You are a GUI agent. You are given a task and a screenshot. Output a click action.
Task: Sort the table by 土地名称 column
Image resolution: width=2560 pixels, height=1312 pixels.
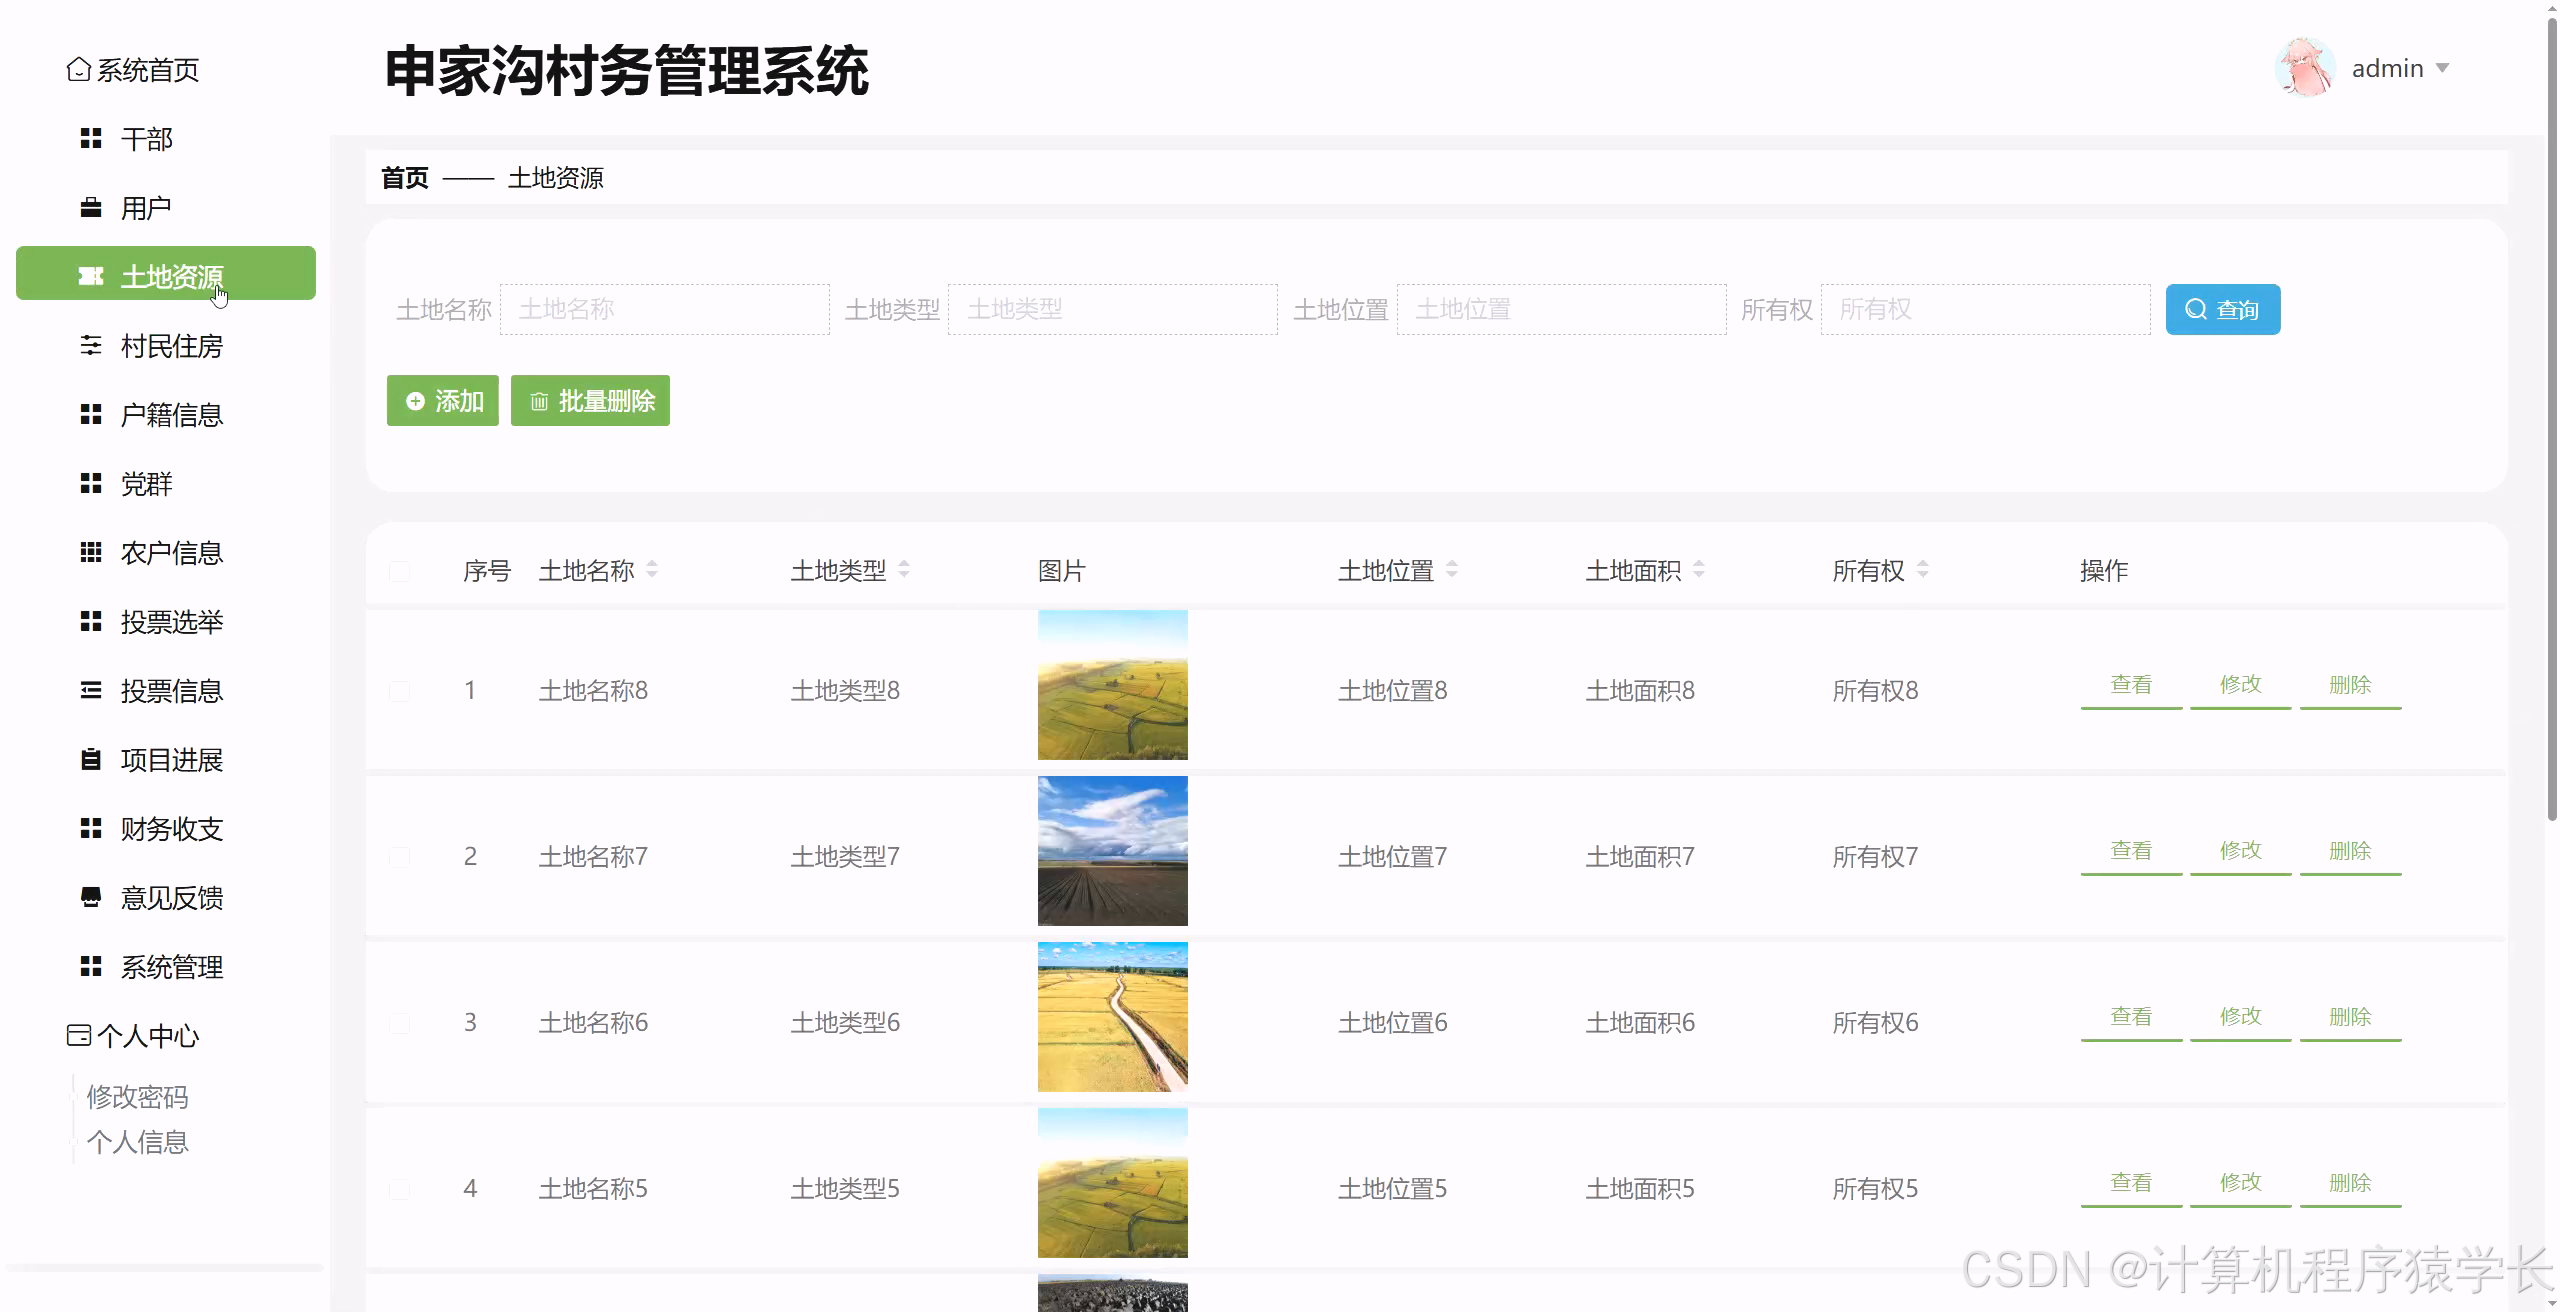pos(652,570)
